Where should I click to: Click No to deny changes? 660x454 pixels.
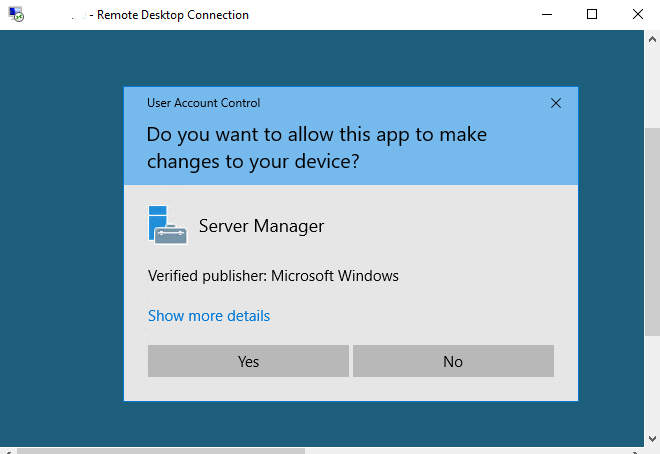click(x=453, y=361)
